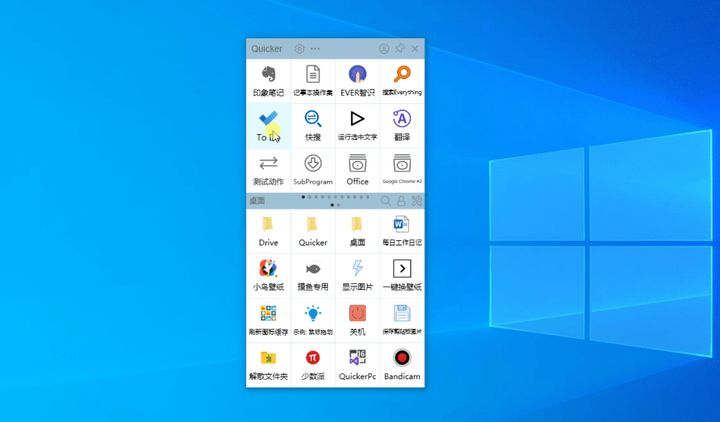Image resolution: width=720 pixels, height=422 pixels.
Task: Open the Office action group
Action: (358, 170)
